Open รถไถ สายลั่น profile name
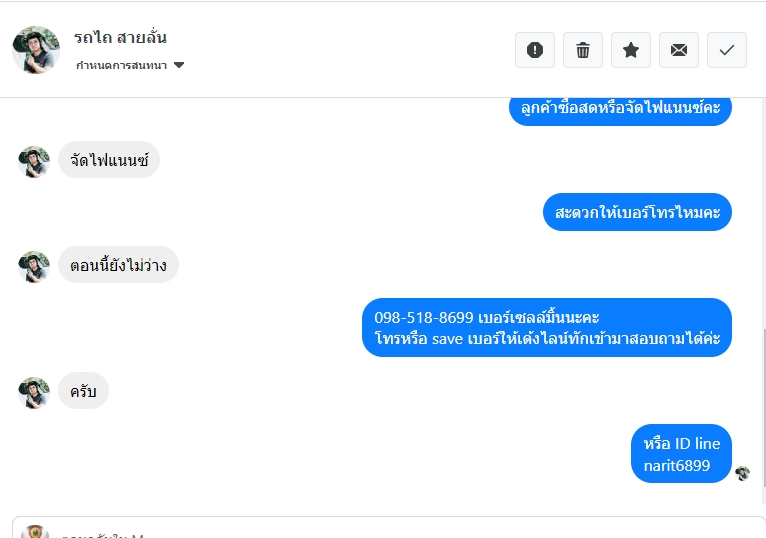This screenshot has width=766, height=538. coord(120,37)
